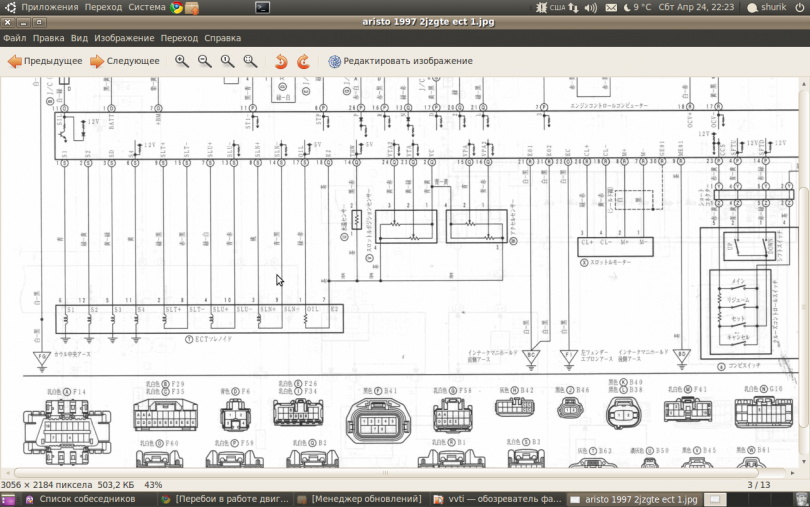Image resolution: width=810 pixels, height=507 pixels.
Task: Select the normal size zoom icon
Action: tap(227, 61)
